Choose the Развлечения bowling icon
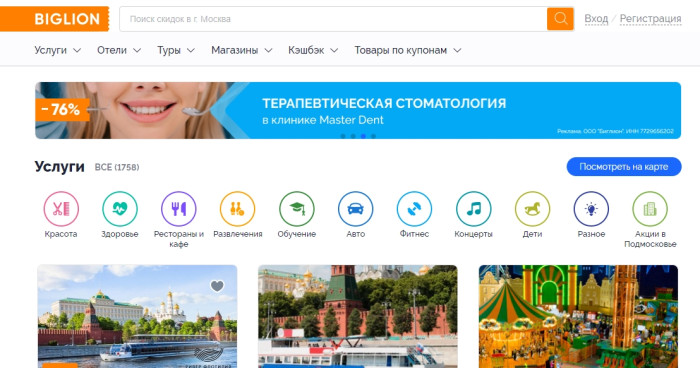 point(238,209)
